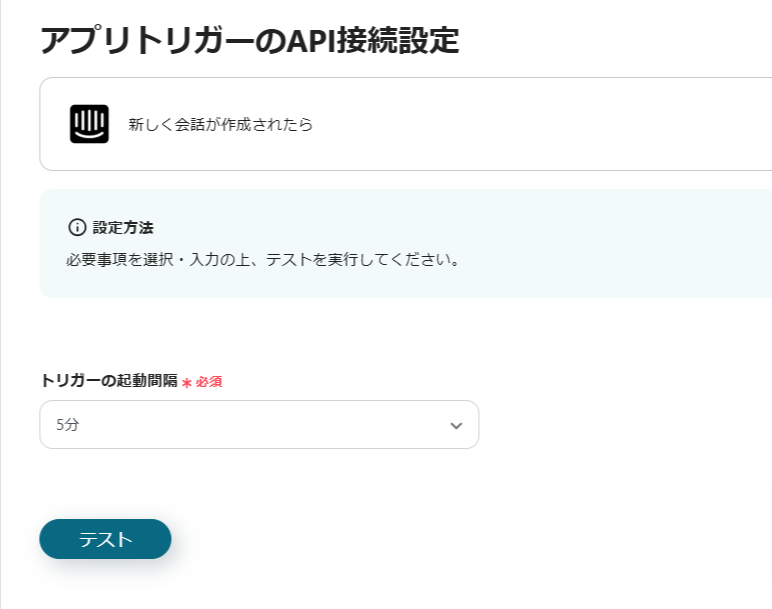
Task: Click the Intercom app logo icon
Action: (89, 124)
